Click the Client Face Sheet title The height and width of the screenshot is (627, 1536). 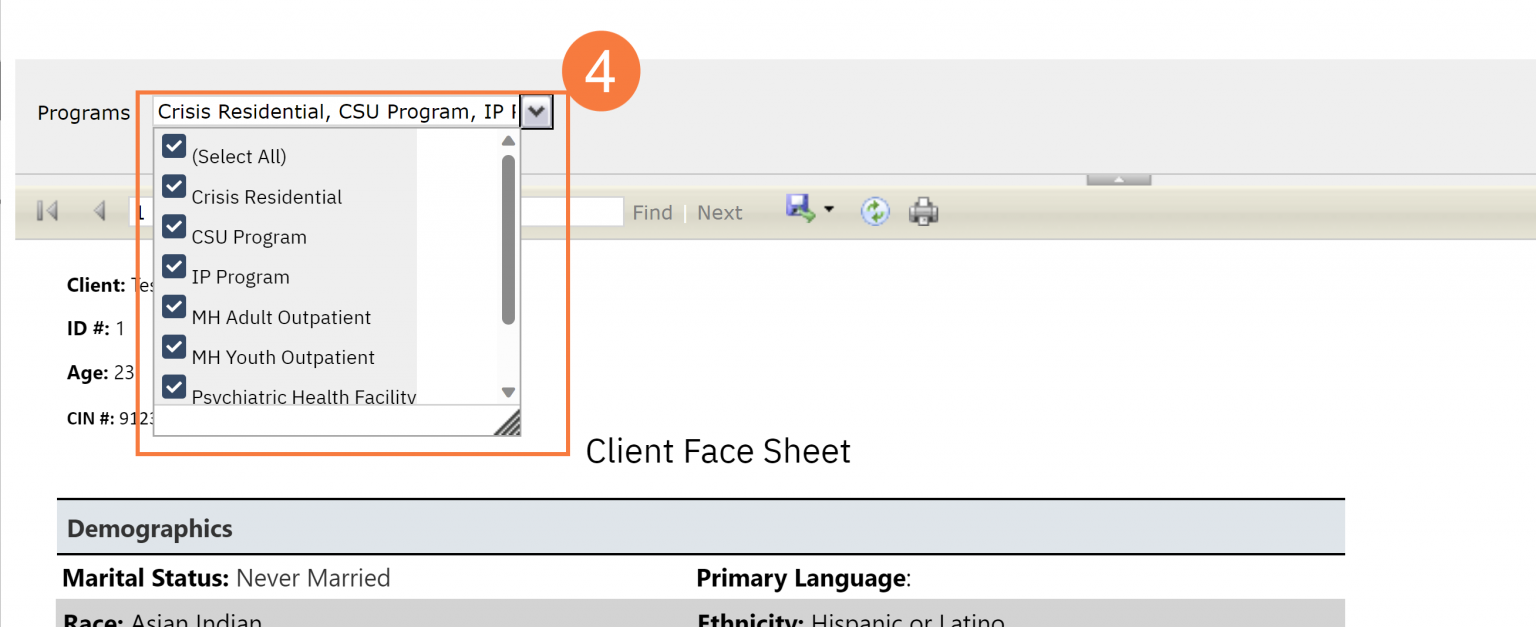tap(718, 451)
